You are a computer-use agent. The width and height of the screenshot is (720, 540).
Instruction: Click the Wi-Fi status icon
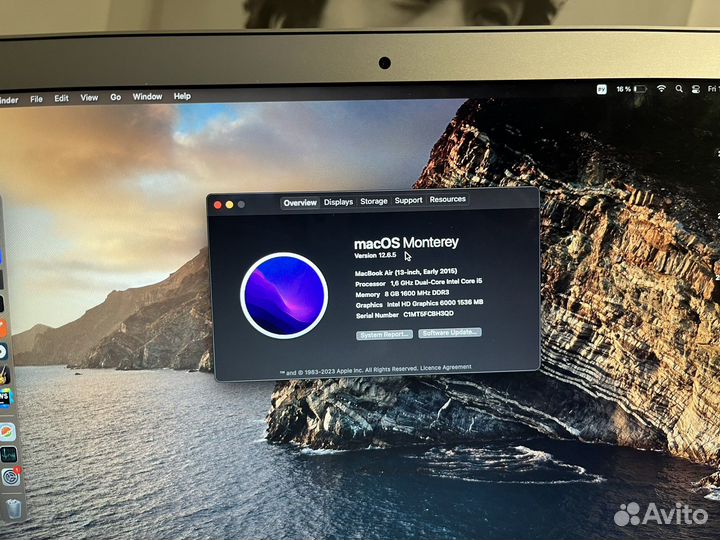pyautogui.click(x=661, y=89)
